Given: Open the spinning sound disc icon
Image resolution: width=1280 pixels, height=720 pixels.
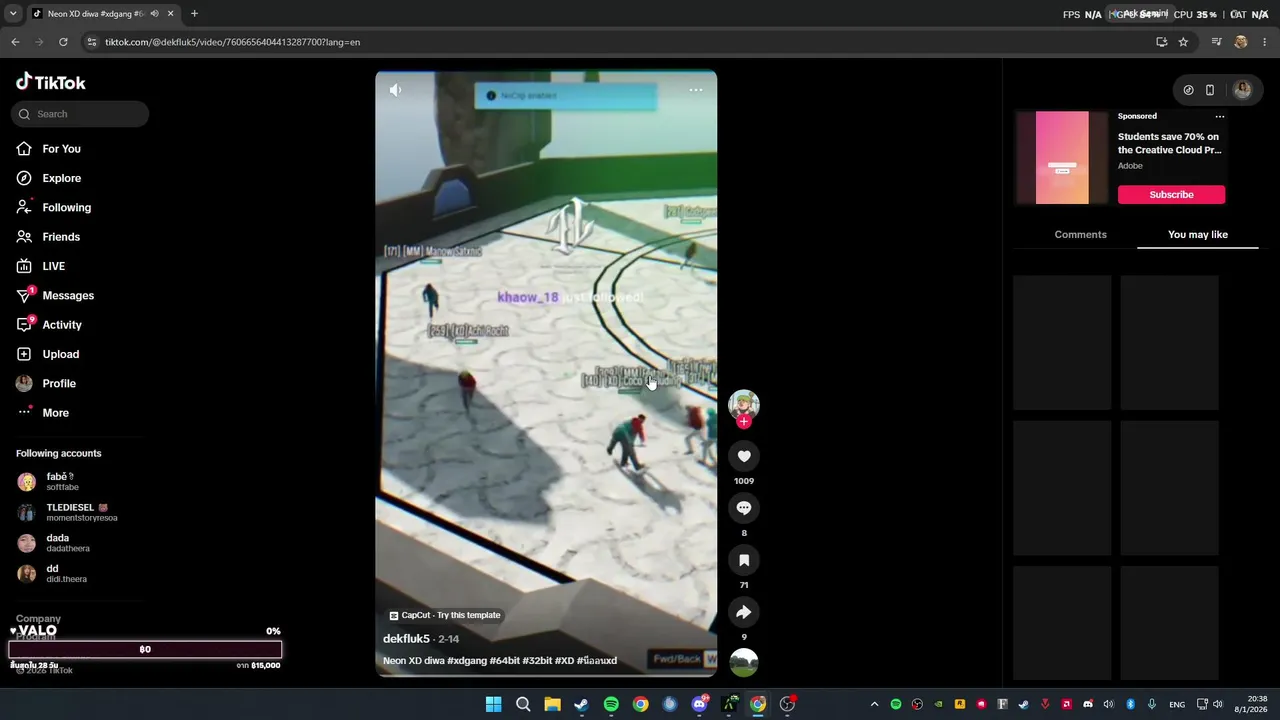Looking at the screenshot, I should click(x=744, y=663).
